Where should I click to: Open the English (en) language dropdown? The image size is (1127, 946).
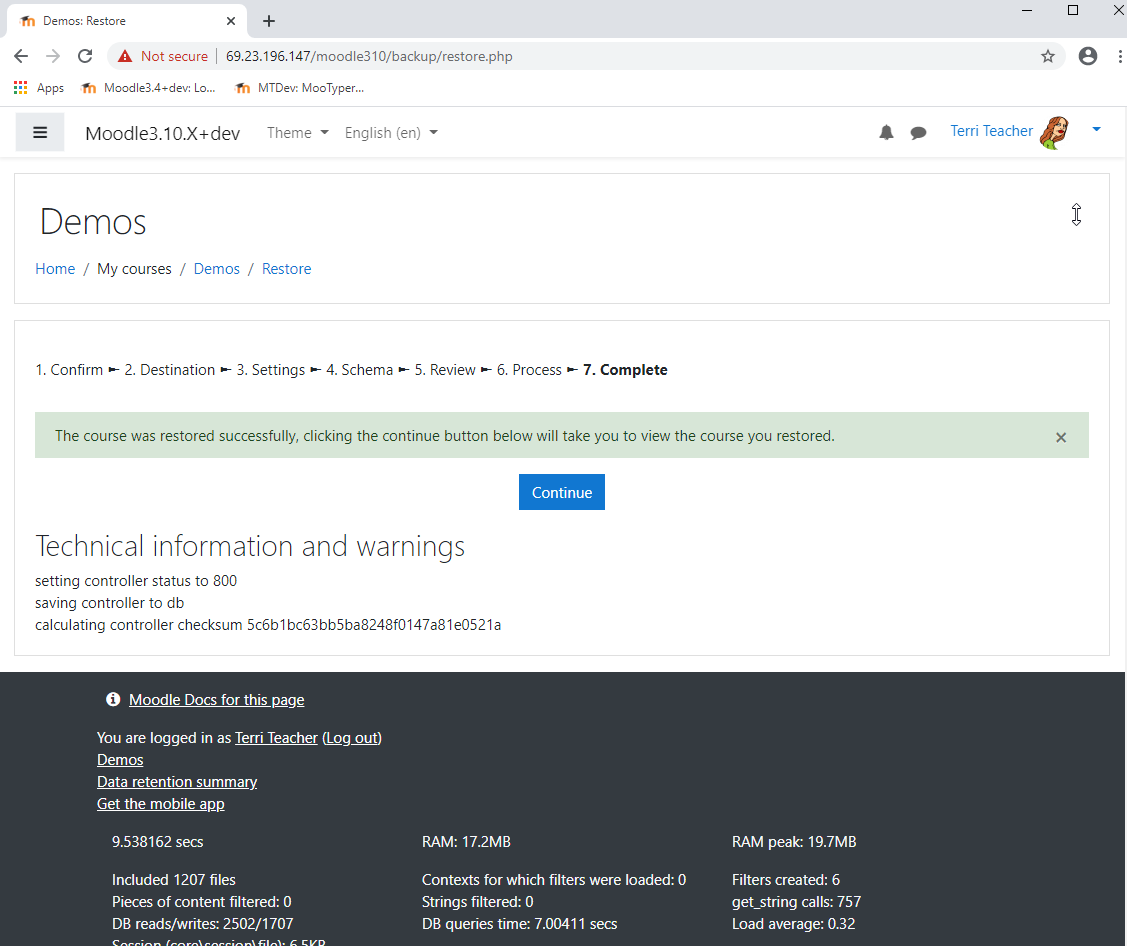tap(391, 132)
